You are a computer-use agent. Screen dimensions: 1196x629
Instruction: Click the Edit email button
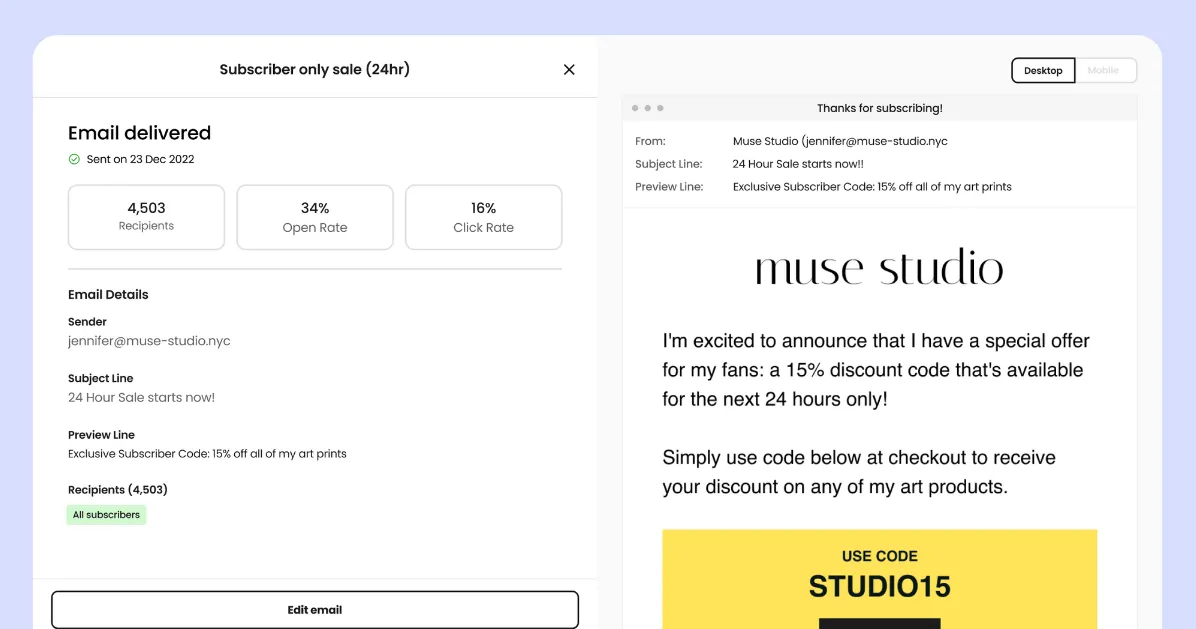point(315,610)
